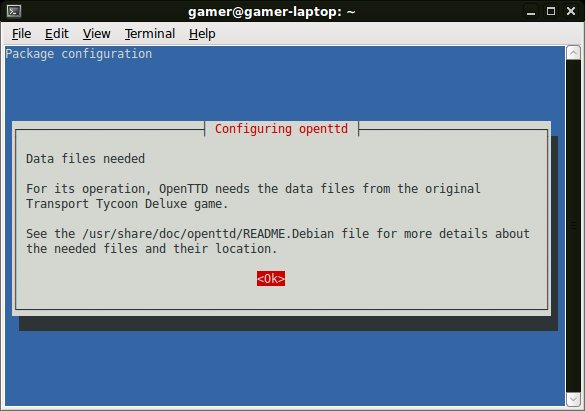Click the 'Package configuration' header text
Screen dimensions: 585x411
pos(79,54)
